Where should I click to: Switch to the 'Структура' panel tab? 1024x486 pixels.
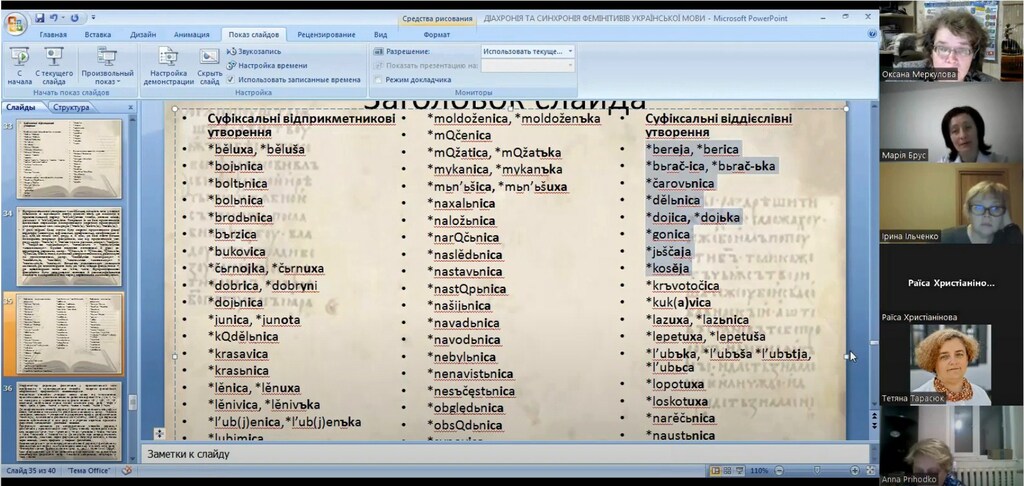pyautogui.click(x=71, y=108)
